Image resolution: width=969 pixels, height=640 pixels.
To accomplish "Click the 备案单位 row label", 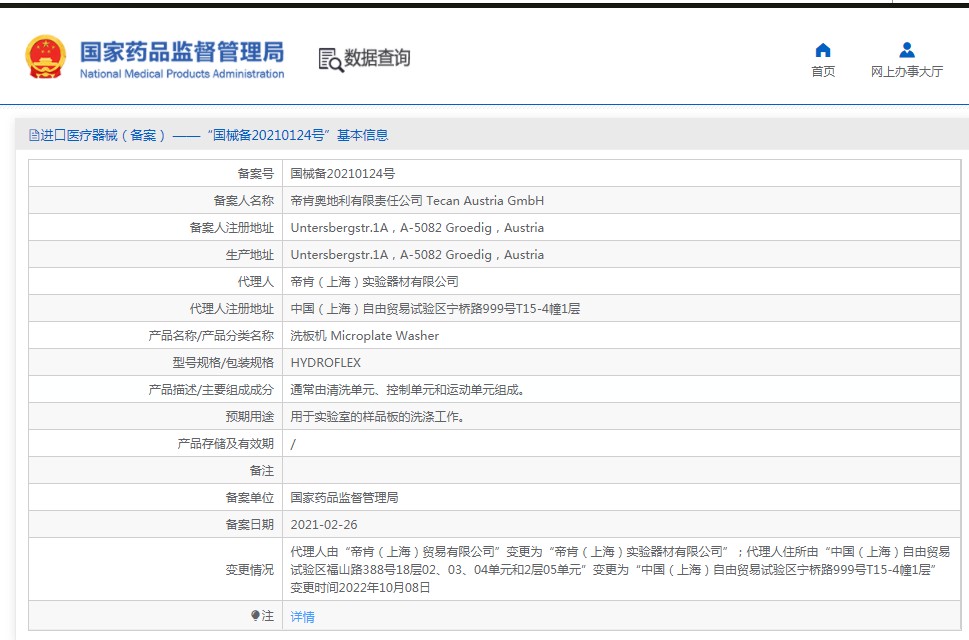I will pyautogui.click(x=249, y=498).
